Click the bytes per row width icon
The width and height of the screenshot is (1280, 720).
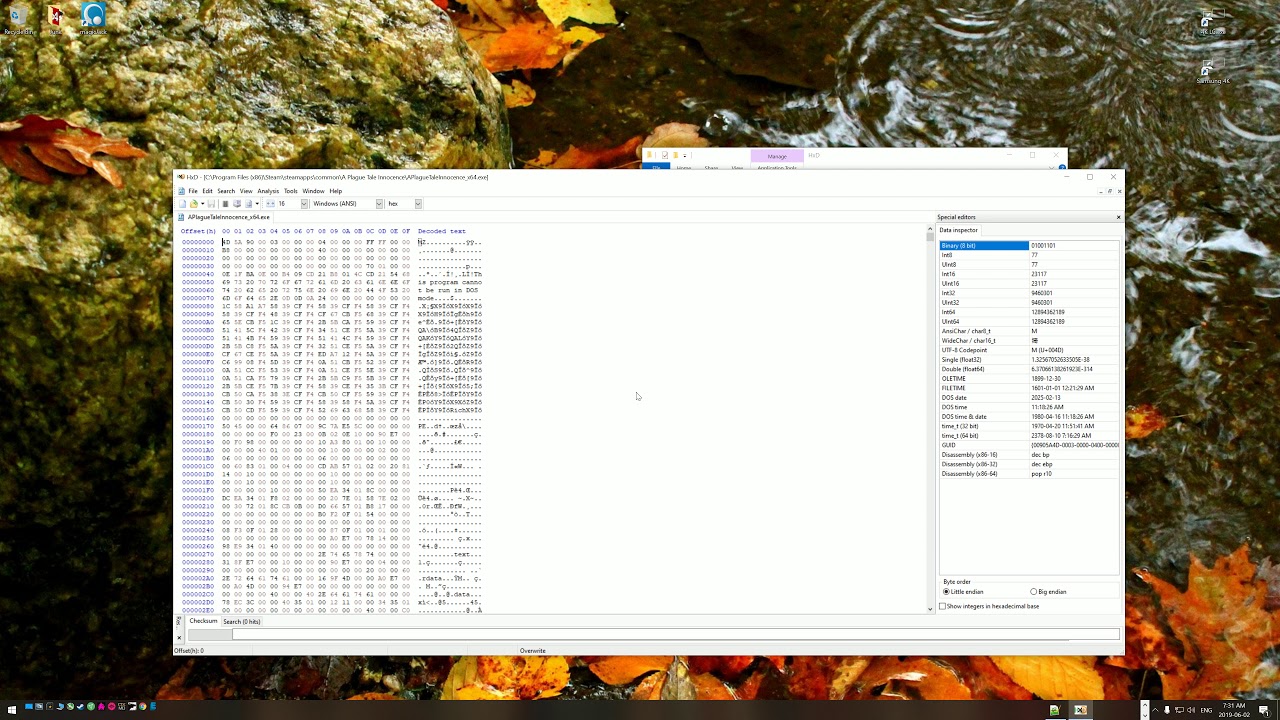[270, 204]
